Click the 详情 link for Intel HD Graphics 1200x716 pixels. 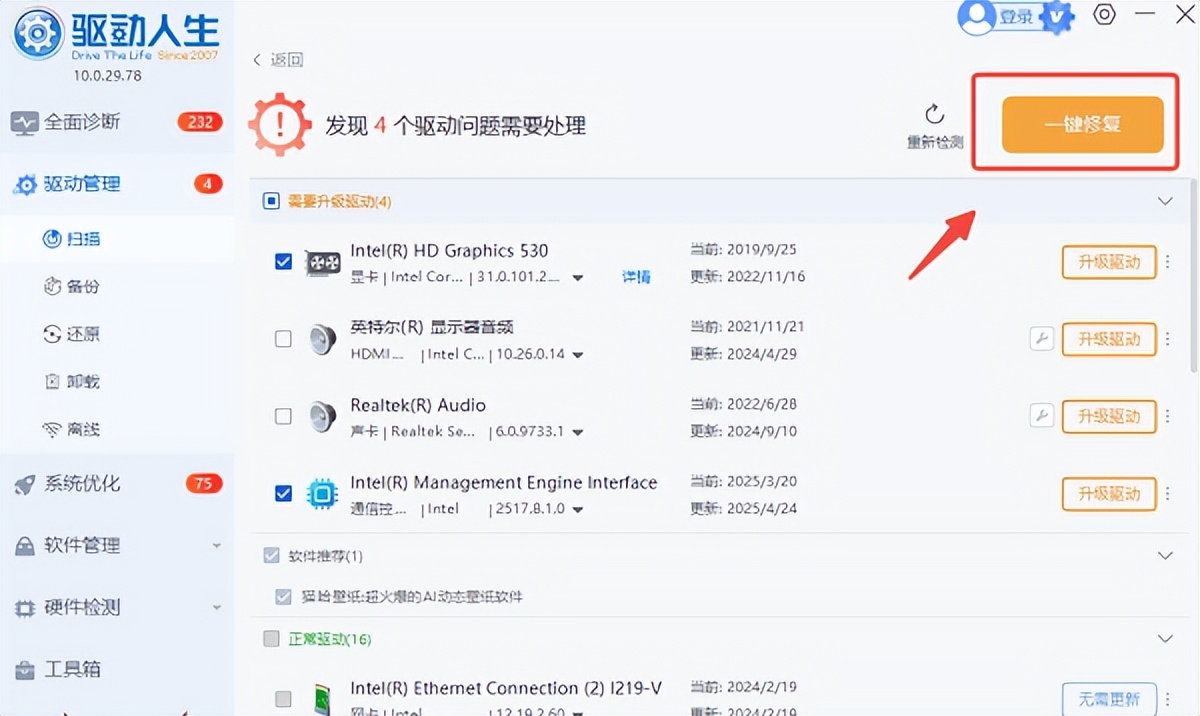coord(636,277)
